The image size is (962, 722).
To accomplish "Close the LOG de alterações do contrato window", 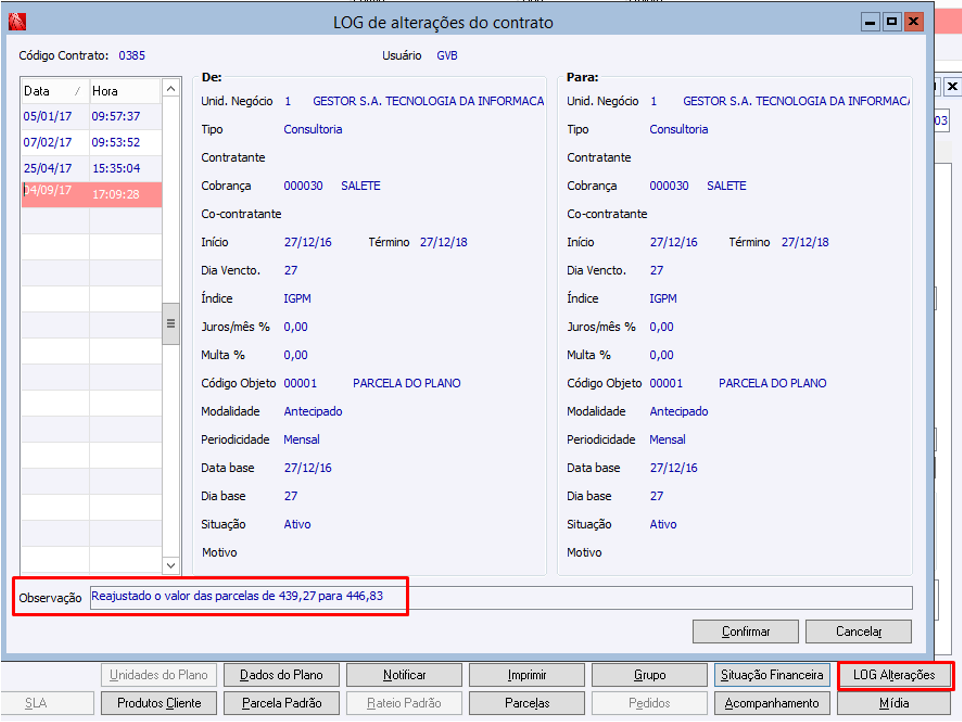I will tap(914, 22).
